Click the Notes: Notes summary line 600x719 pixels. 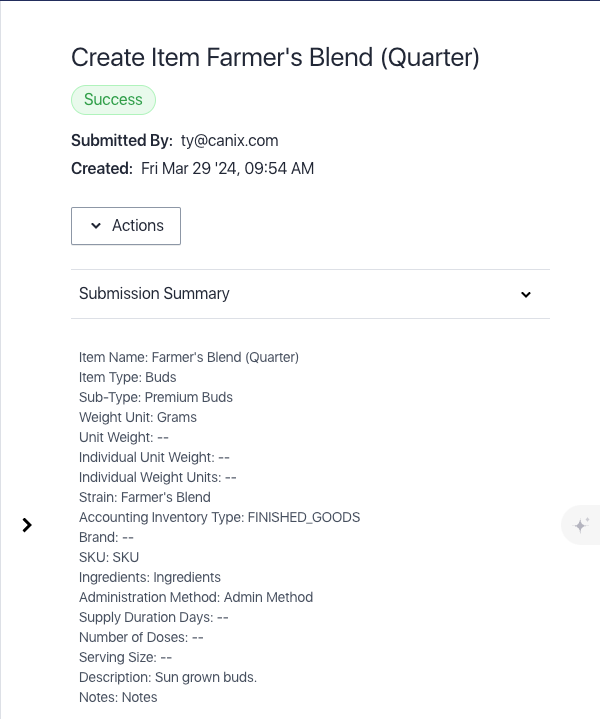118,697
